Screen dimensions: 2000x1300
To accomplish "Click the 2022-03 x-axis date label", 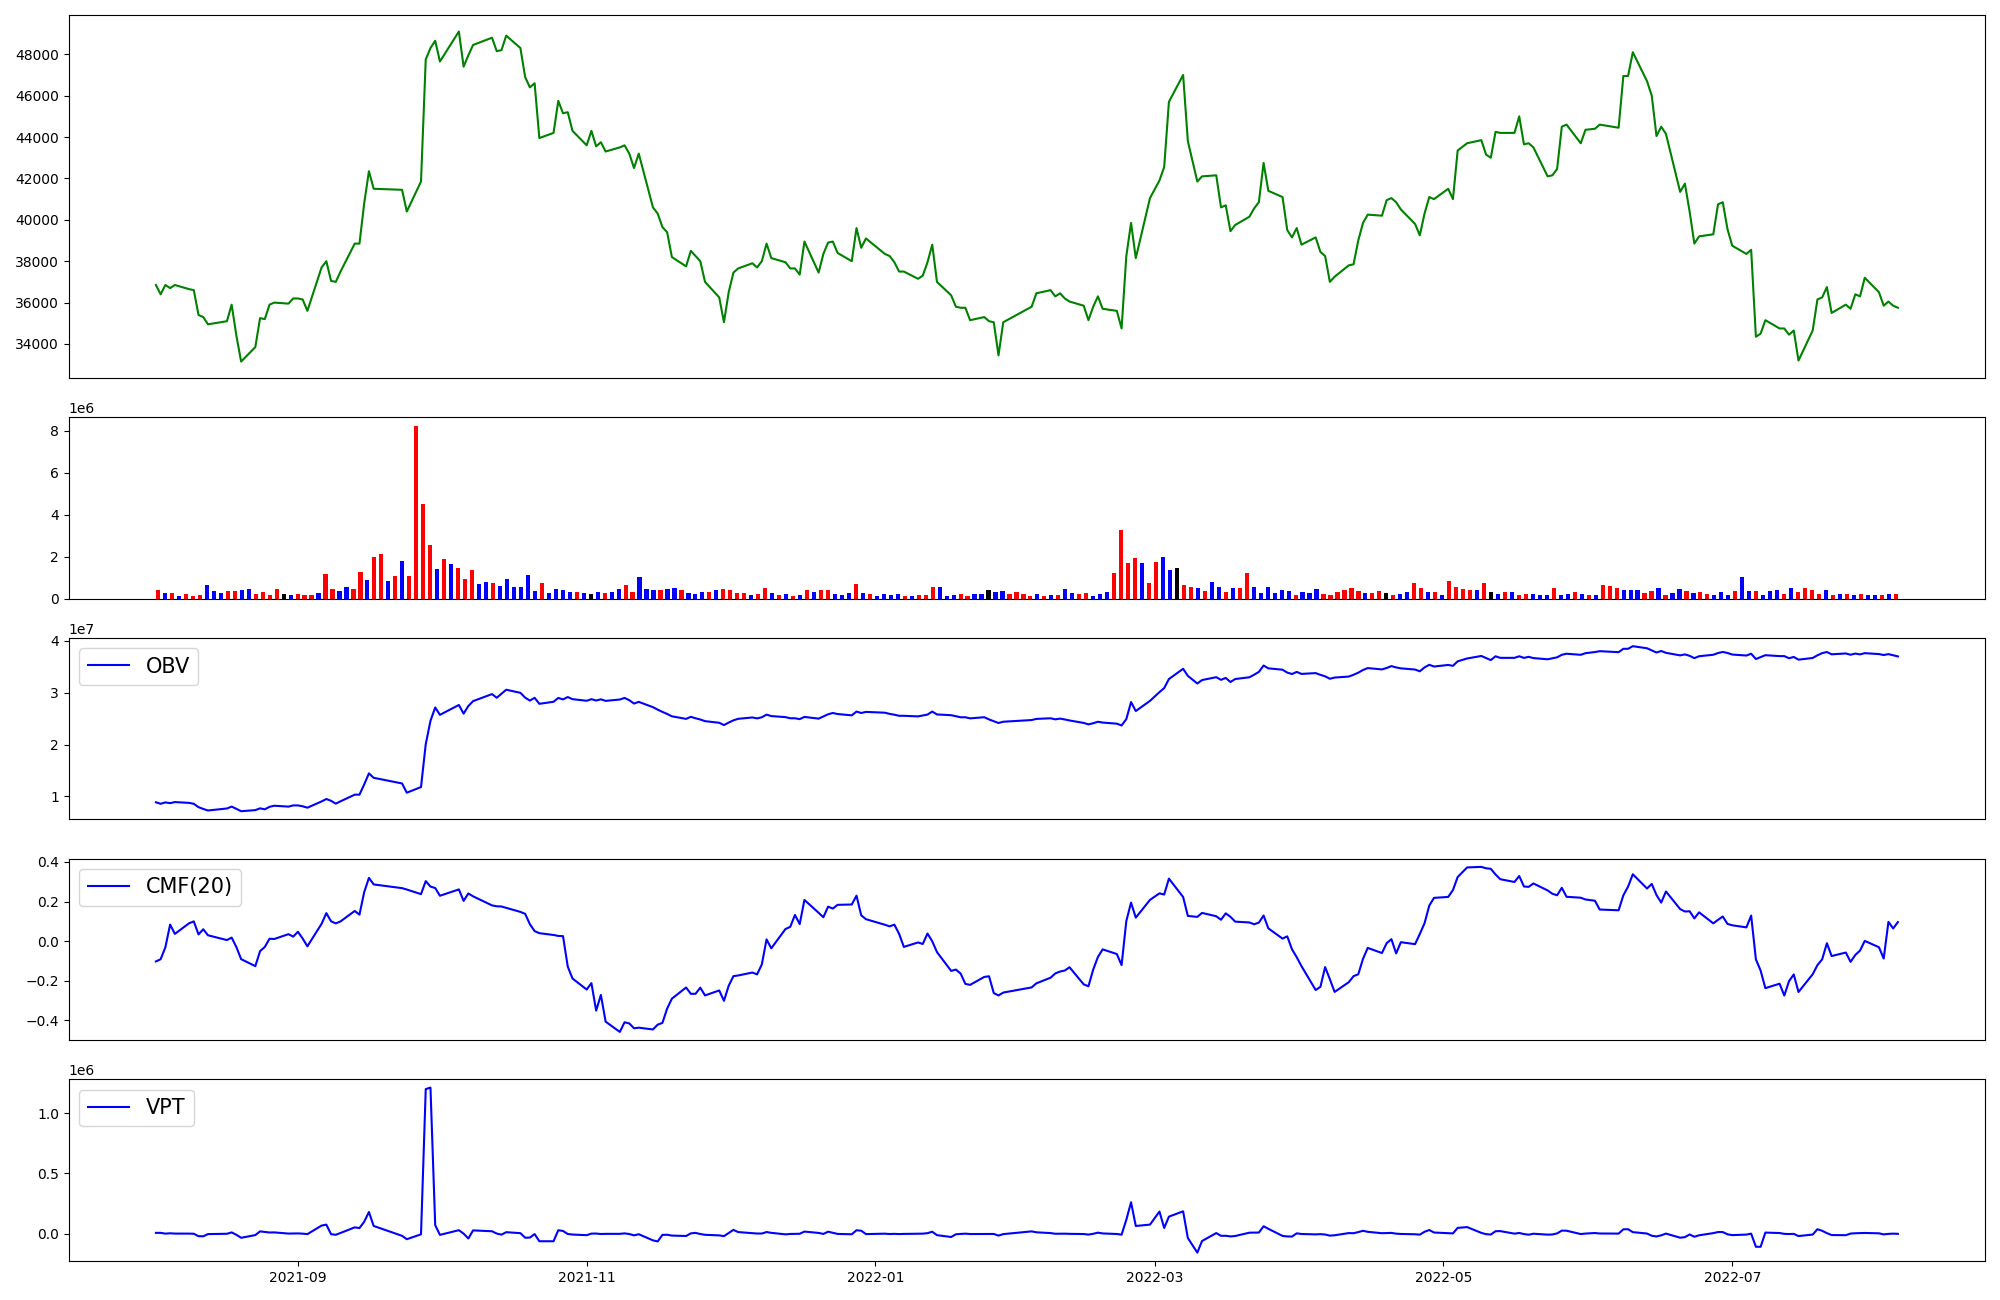I will (1155, 1277).
